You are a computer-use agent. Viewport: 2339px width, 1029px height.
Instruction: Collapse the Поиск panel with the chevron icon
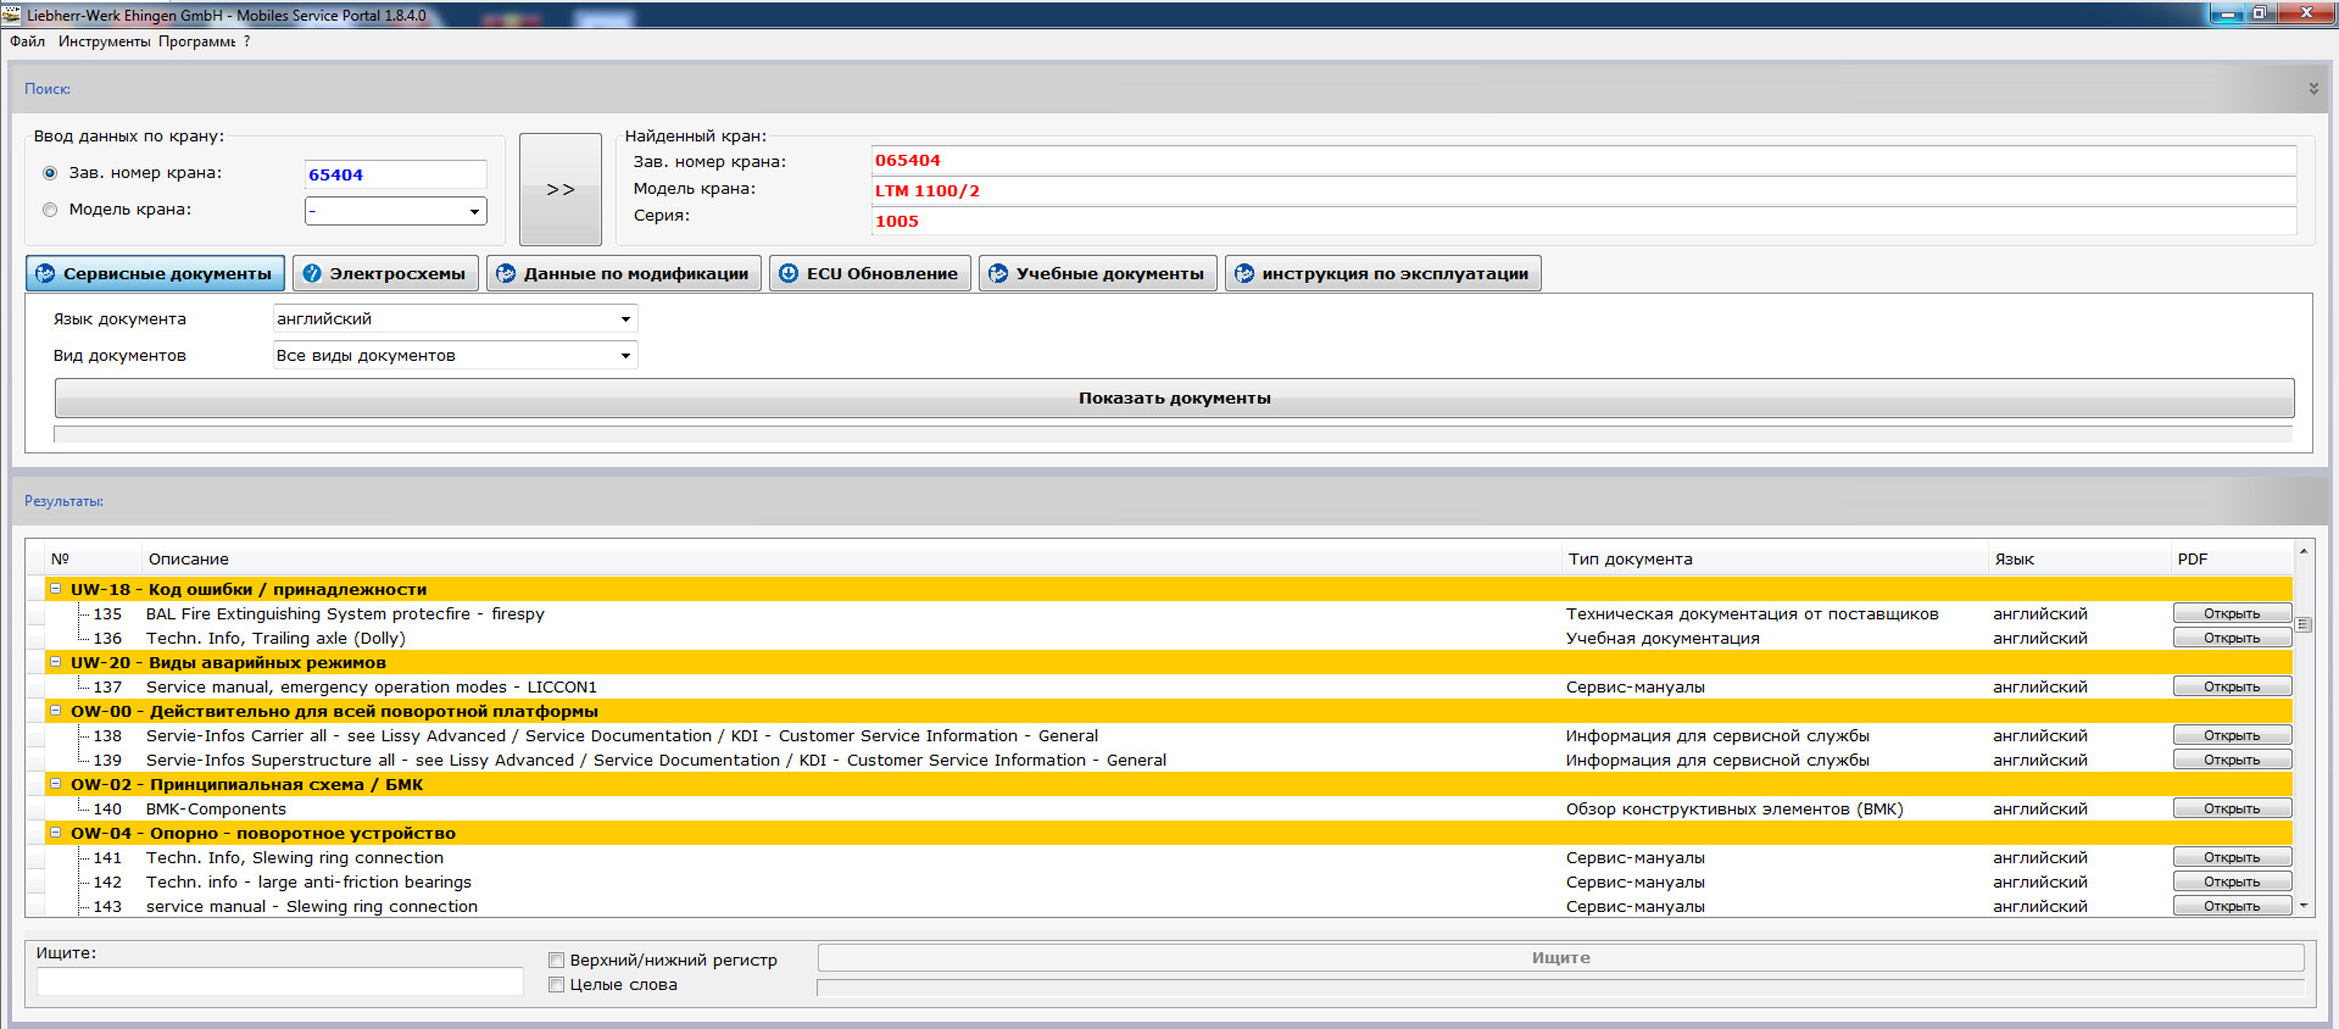coord(2313,89)
